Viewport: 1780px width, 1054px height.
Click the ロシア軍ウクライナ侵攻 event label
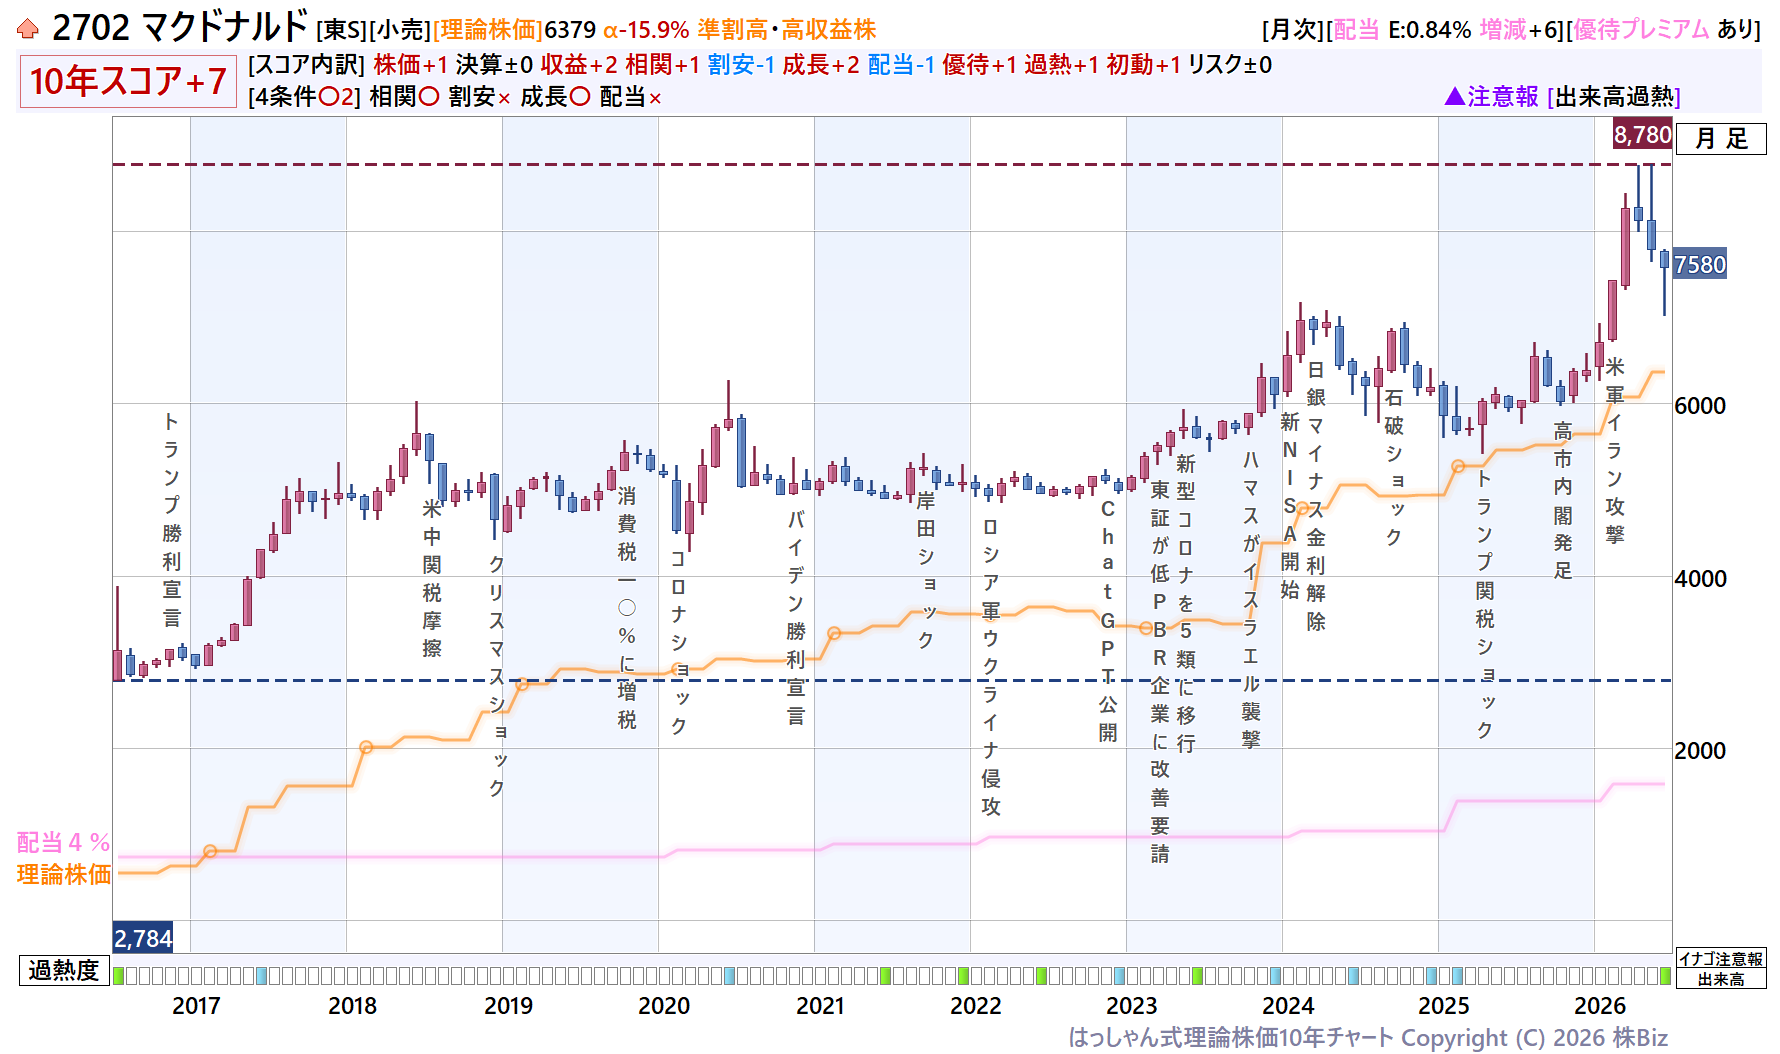(991, 667)
